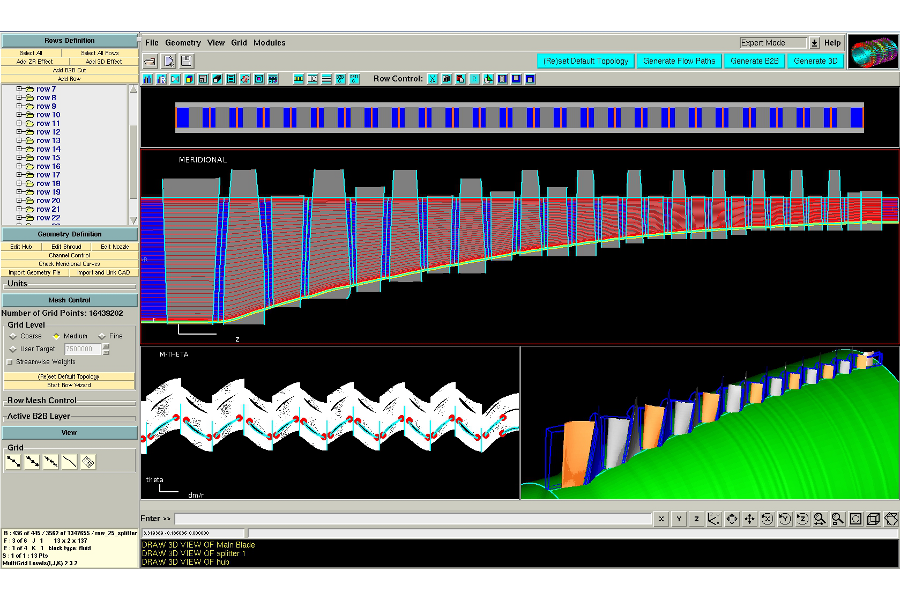Click the first Row Control icon
Screen dimensions: 900x600
433,78
